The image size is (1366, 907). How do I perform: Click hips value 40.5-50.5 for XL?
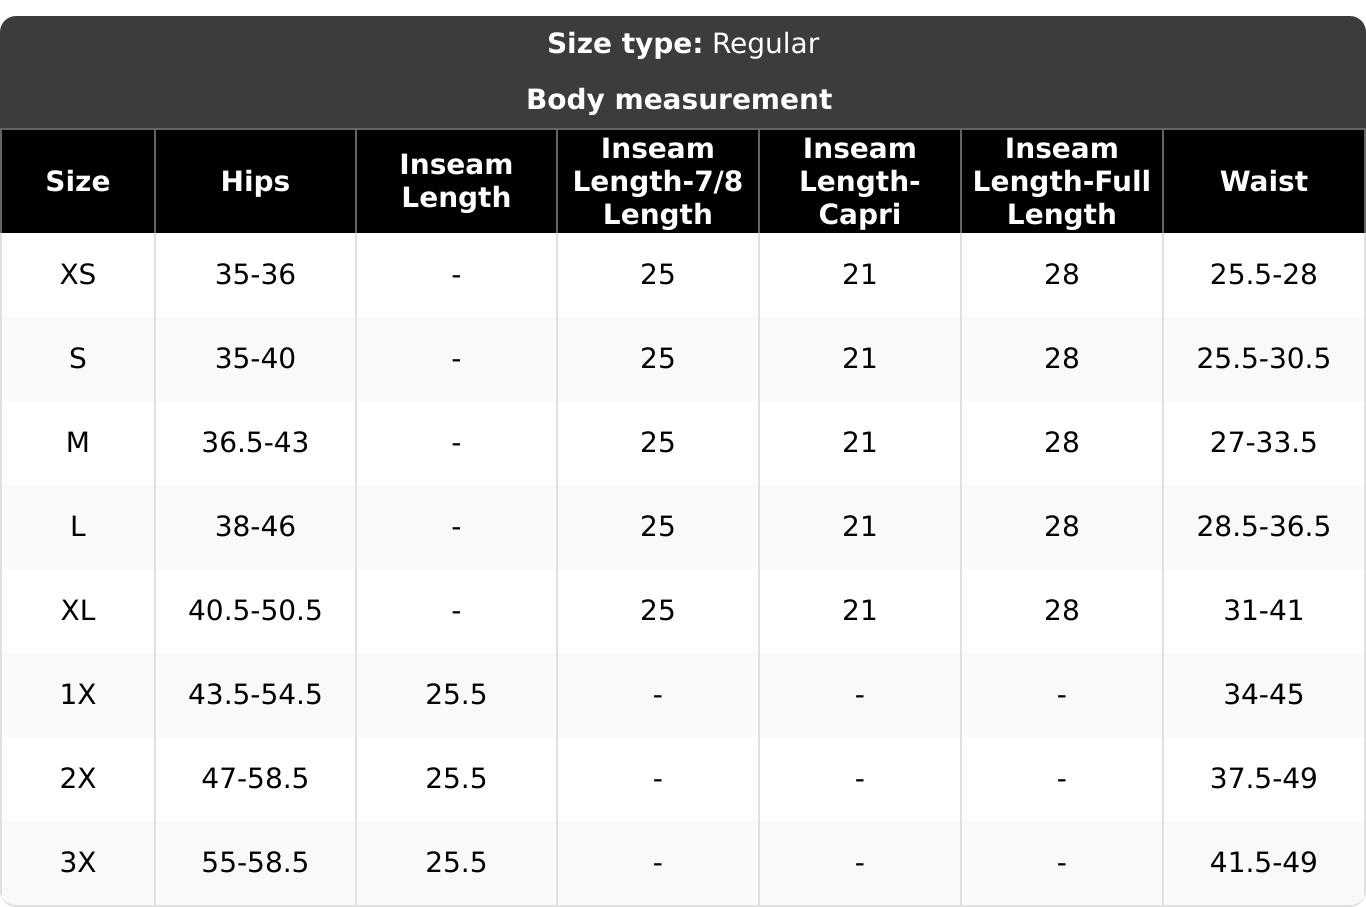click(255, 610)
